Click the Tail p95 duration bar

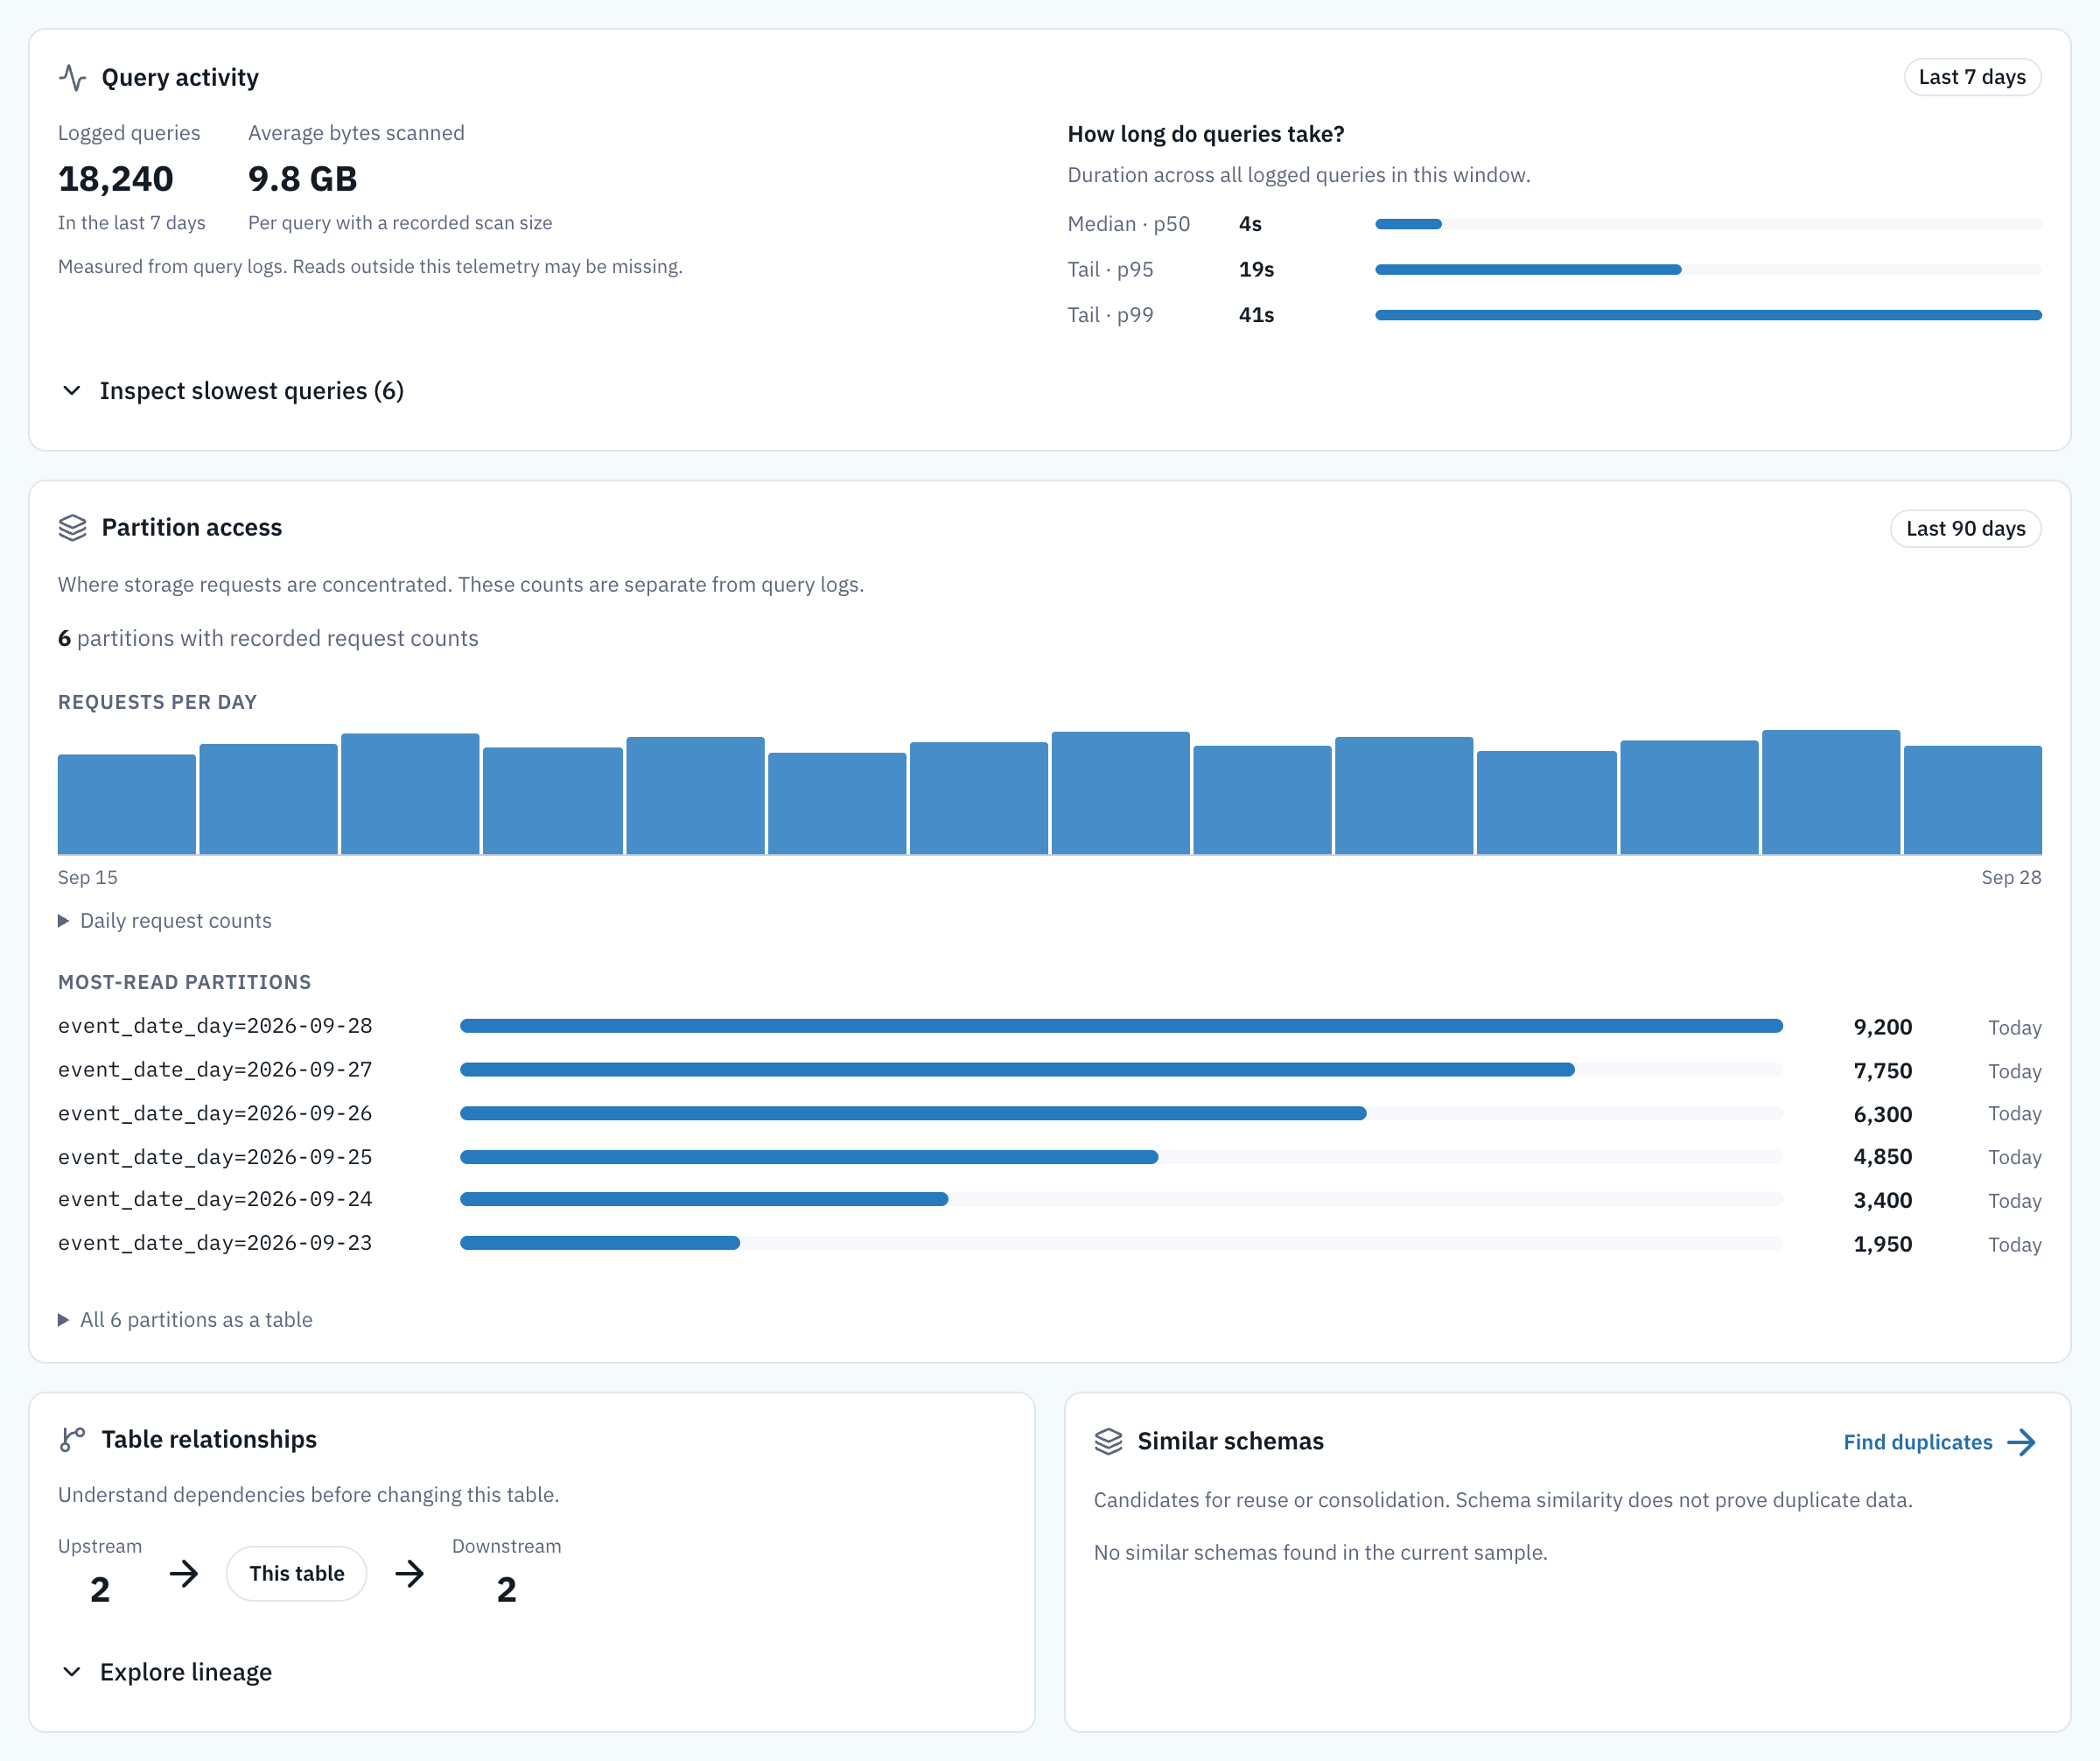click(1708, 269)
